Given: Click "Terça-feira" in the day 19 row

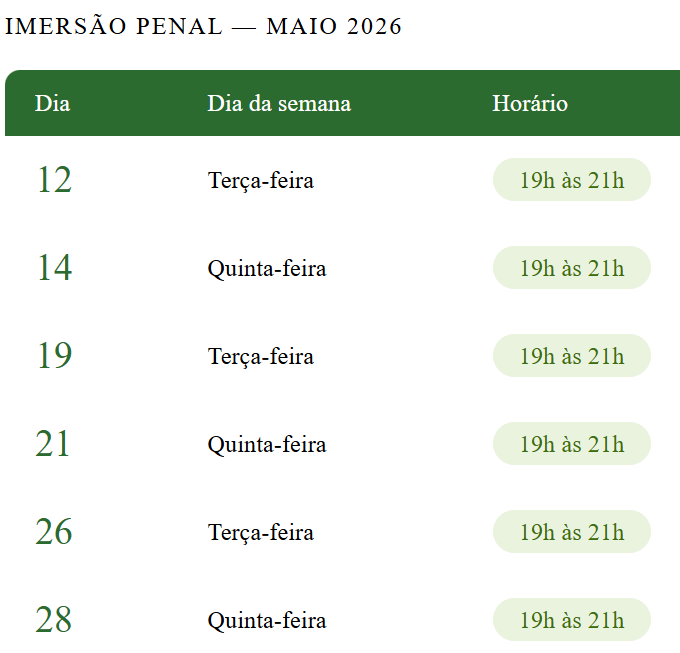Looking at the screenshot, I should click(x=261, y=356).
